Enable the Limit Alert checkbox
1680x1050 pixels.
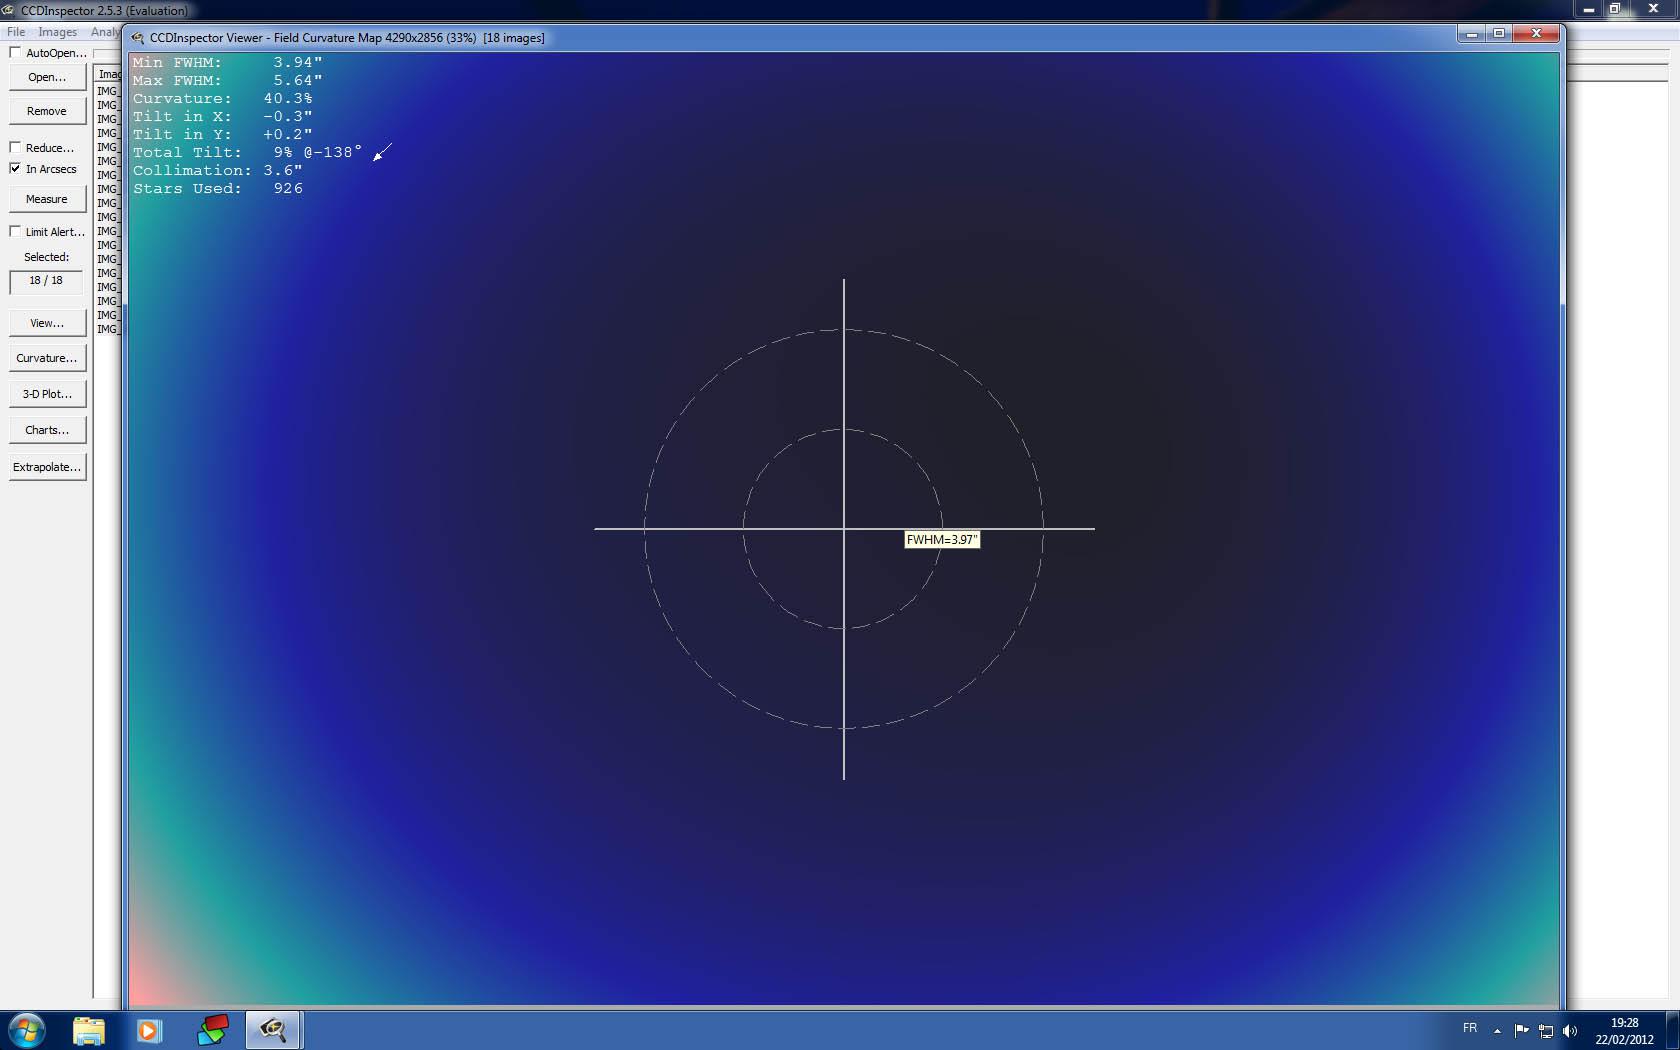15,231
